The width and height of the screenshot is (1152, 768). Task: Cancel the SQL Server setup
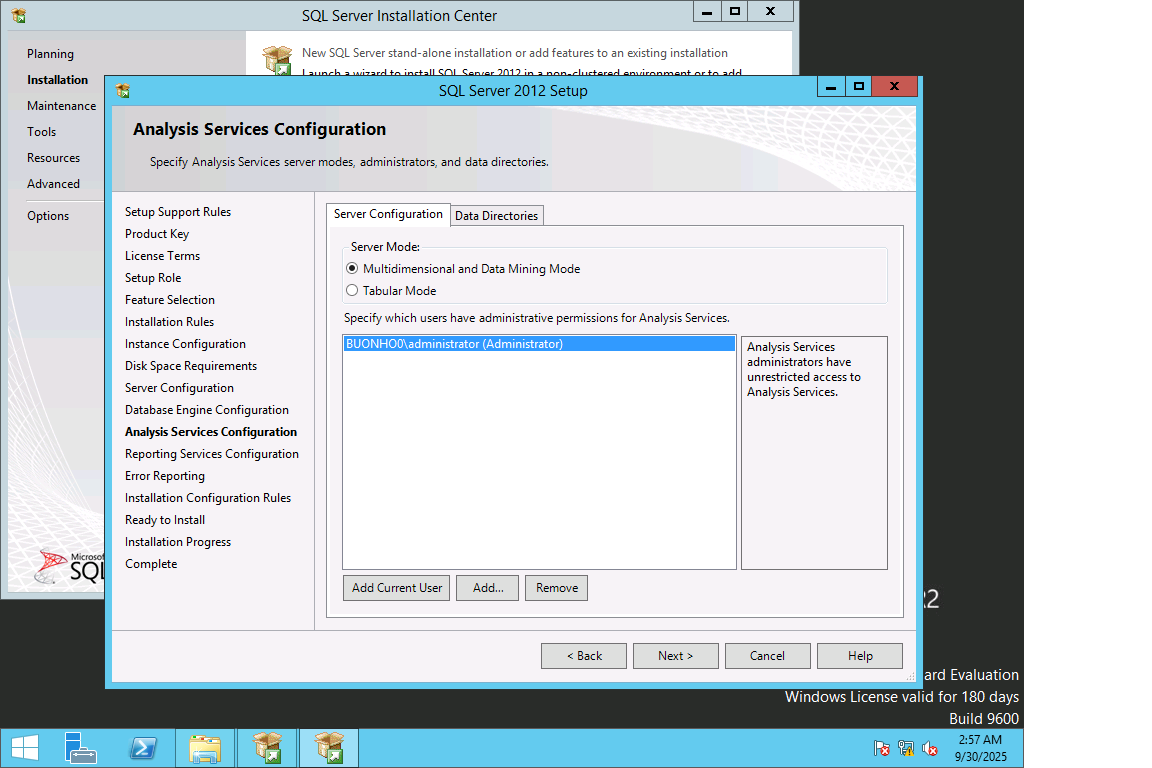coord(768,656)
